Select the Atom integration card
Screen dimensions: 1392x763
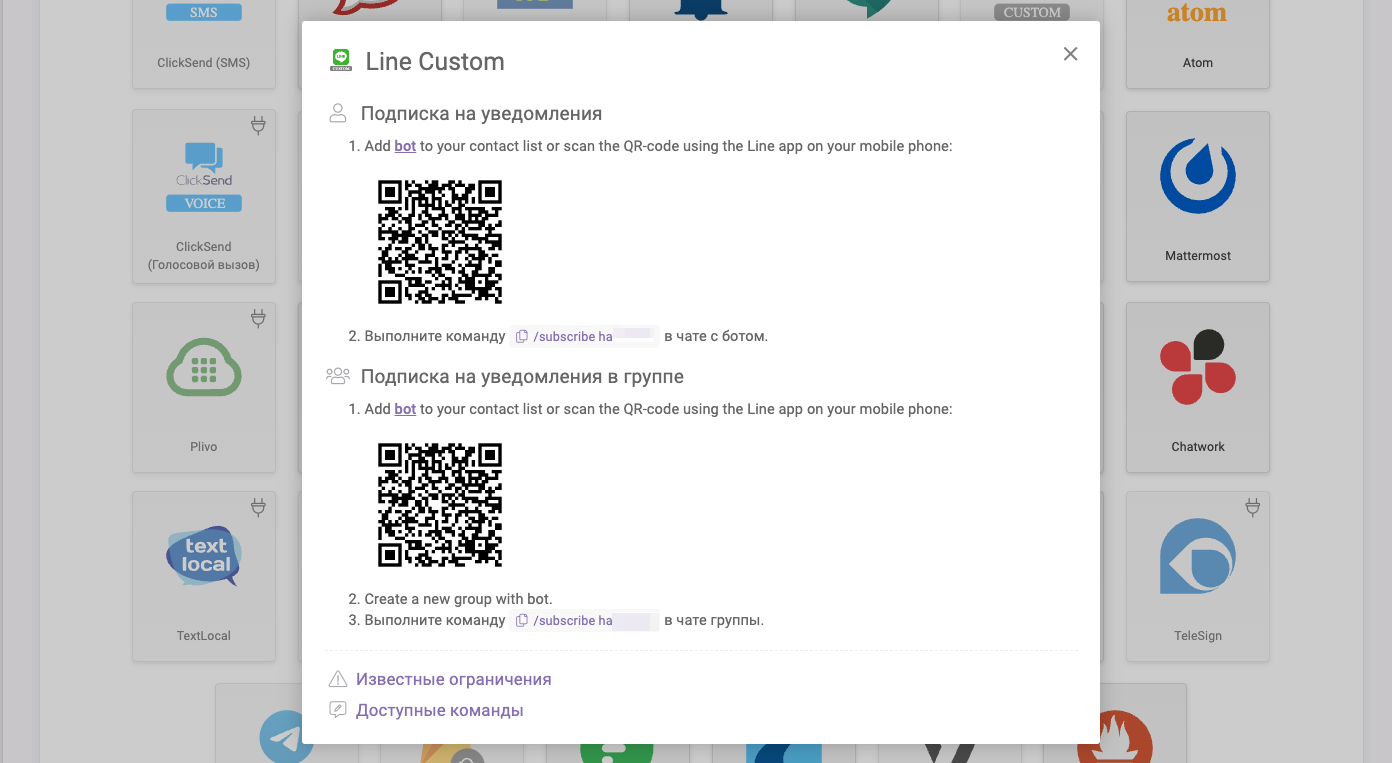point(1198,44)
